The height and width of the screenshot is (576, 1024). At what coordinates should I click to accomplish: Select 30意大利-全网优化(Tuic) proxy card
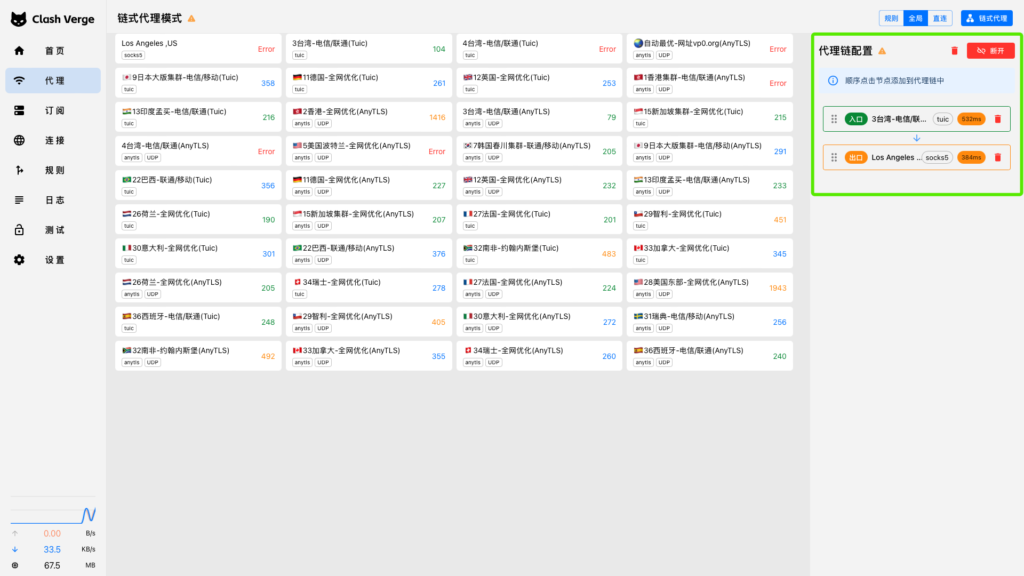[198, 253]
